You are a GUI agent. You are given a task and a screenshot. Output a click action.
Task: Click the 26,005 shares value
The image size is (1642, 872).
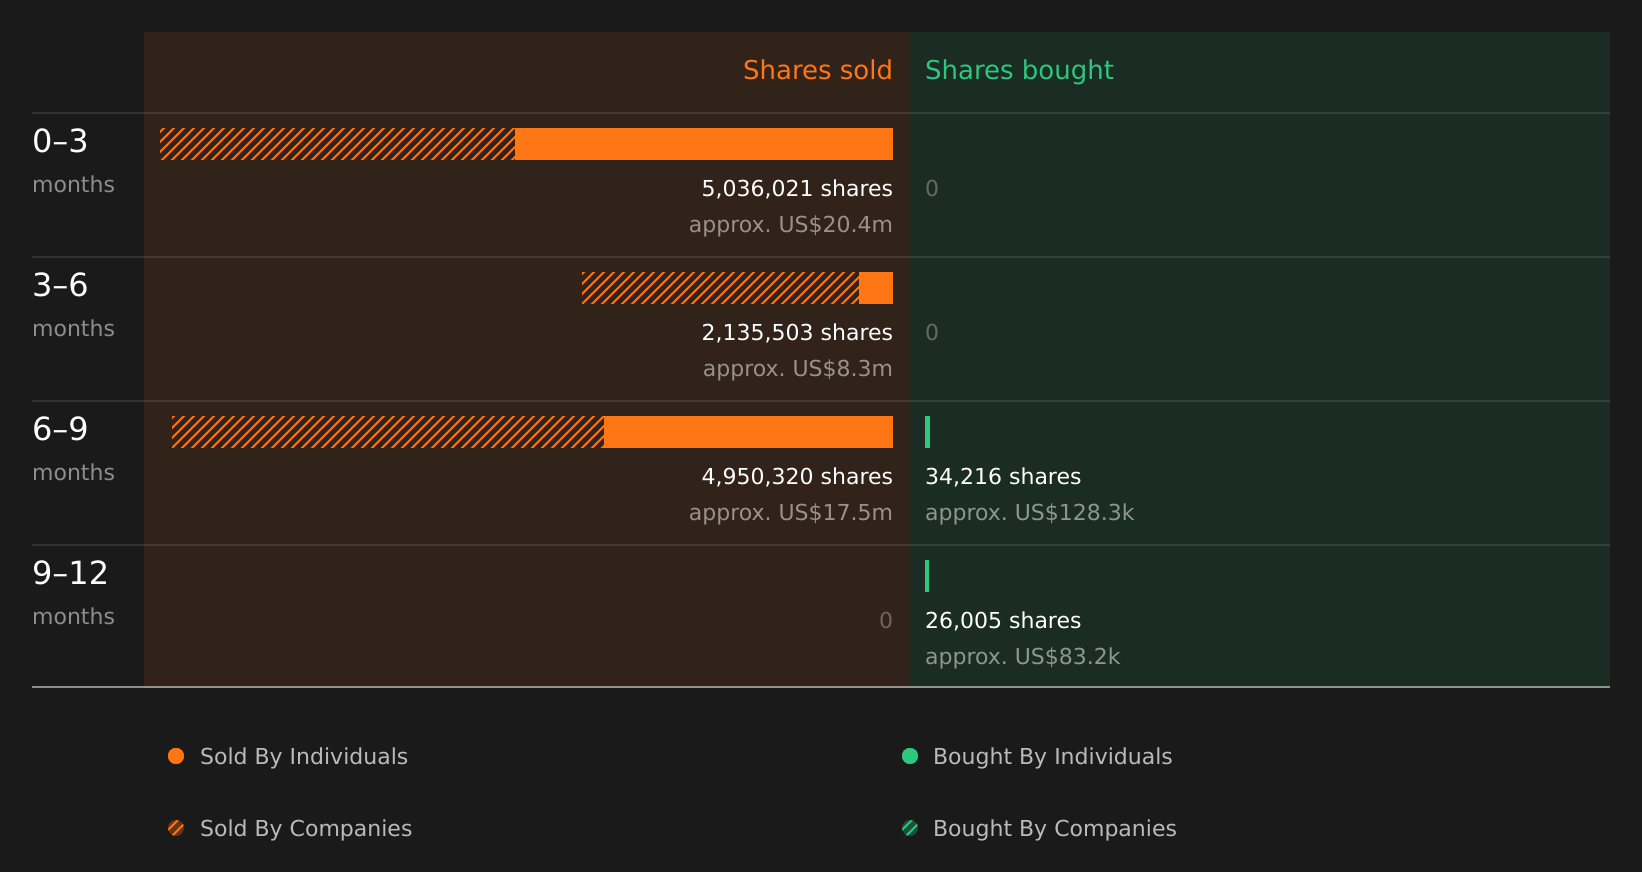coord(1003,621)
